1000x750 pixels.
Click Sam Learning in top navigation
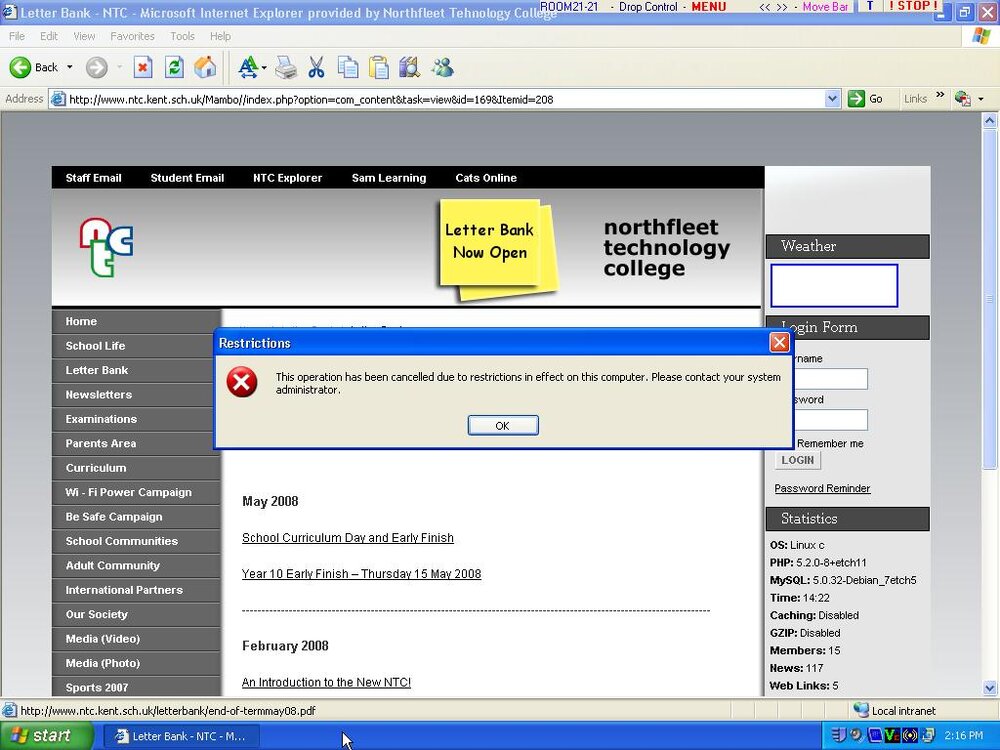coord(388,178)
